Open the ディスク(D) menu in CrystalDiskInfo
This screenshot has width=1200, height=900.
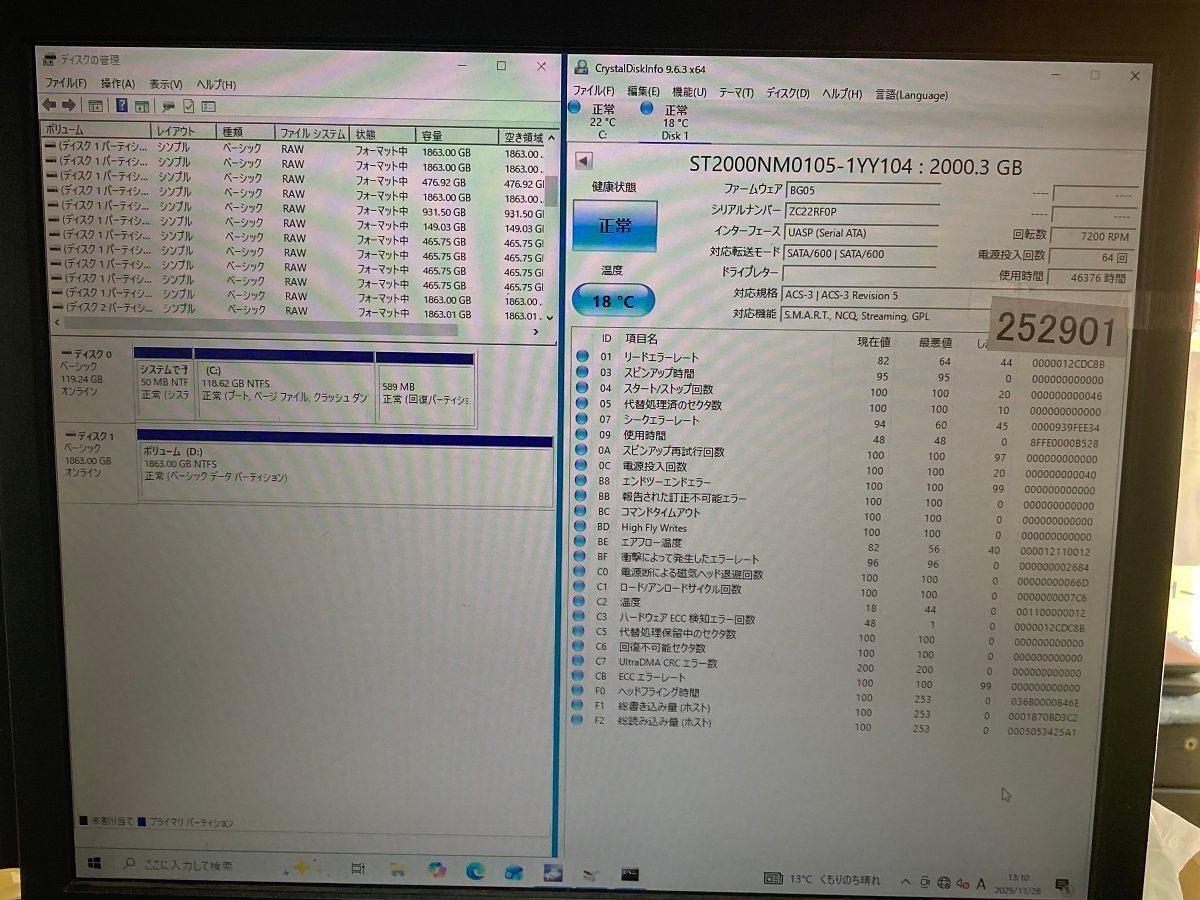[x=787, y=93]
